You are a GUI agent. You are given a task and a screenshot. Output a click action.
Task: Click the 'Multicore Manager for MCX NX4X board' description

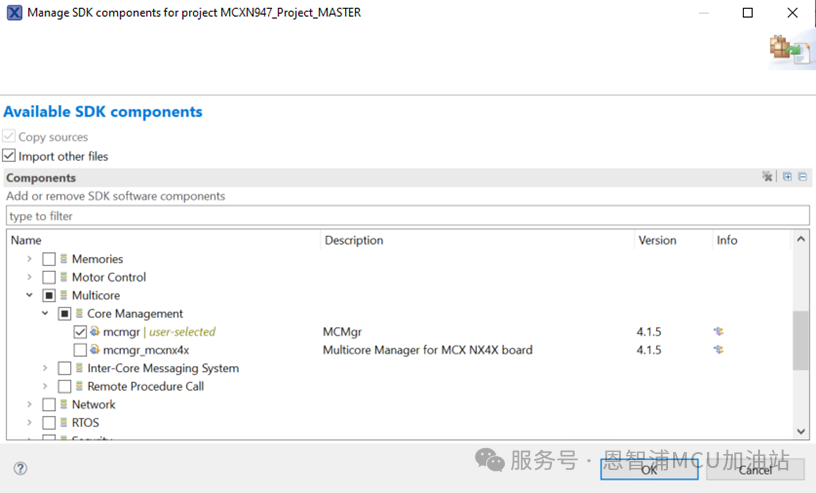pyautogui.click(x=427, y=350)
